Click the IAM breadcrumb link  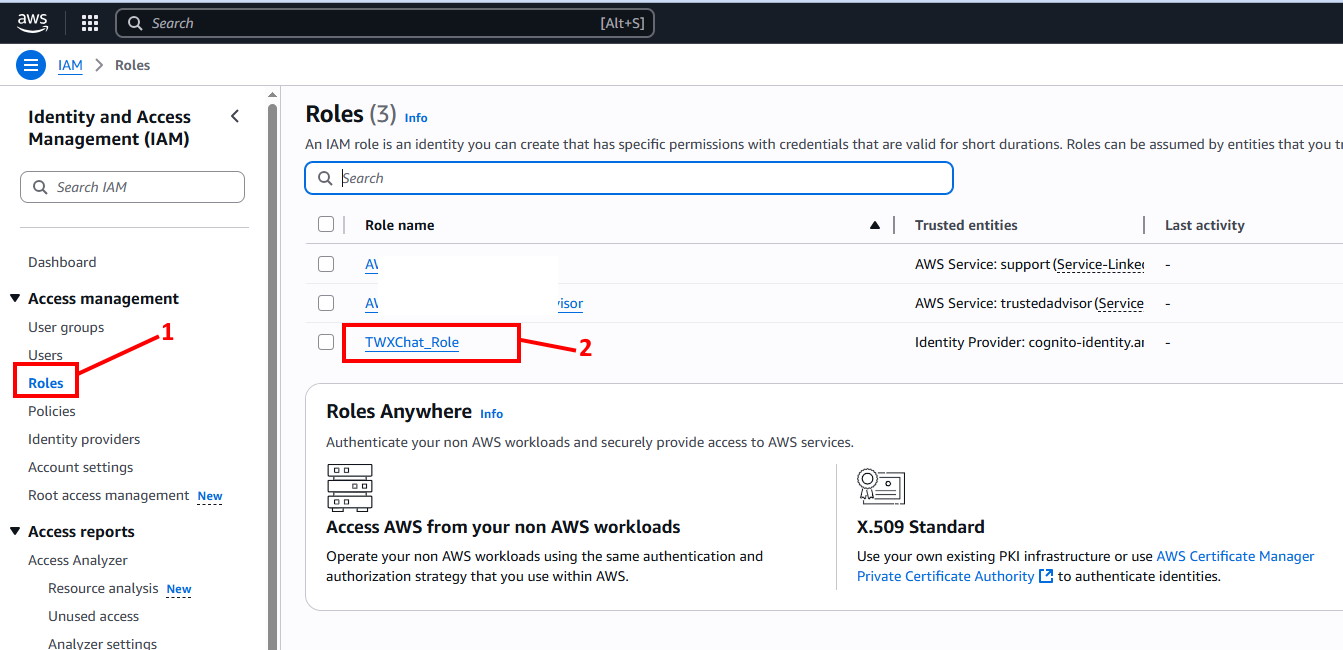point(70,65)
